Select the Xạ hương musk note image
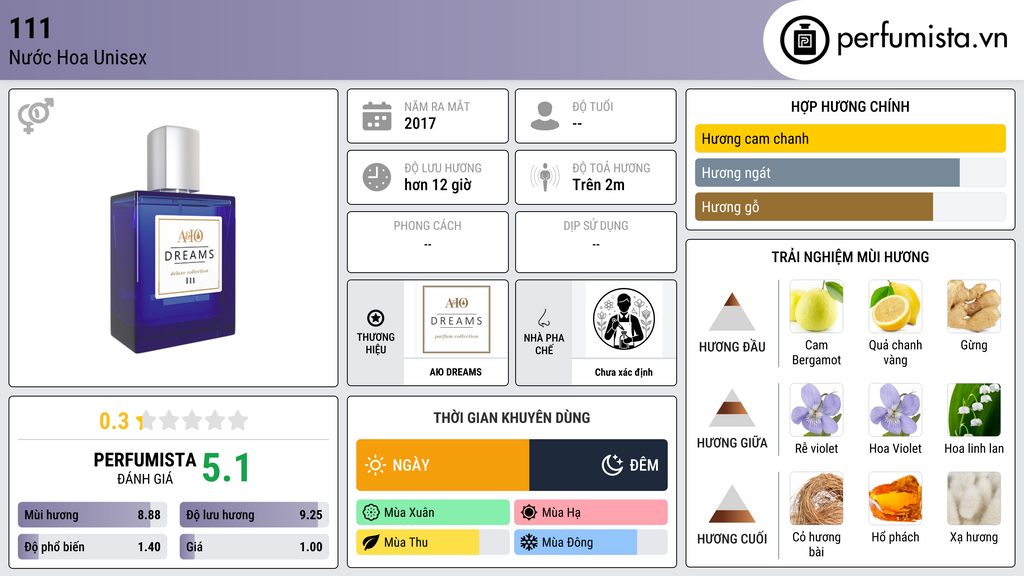Screen dimensions: 1024x576 [x=974, y=498]
